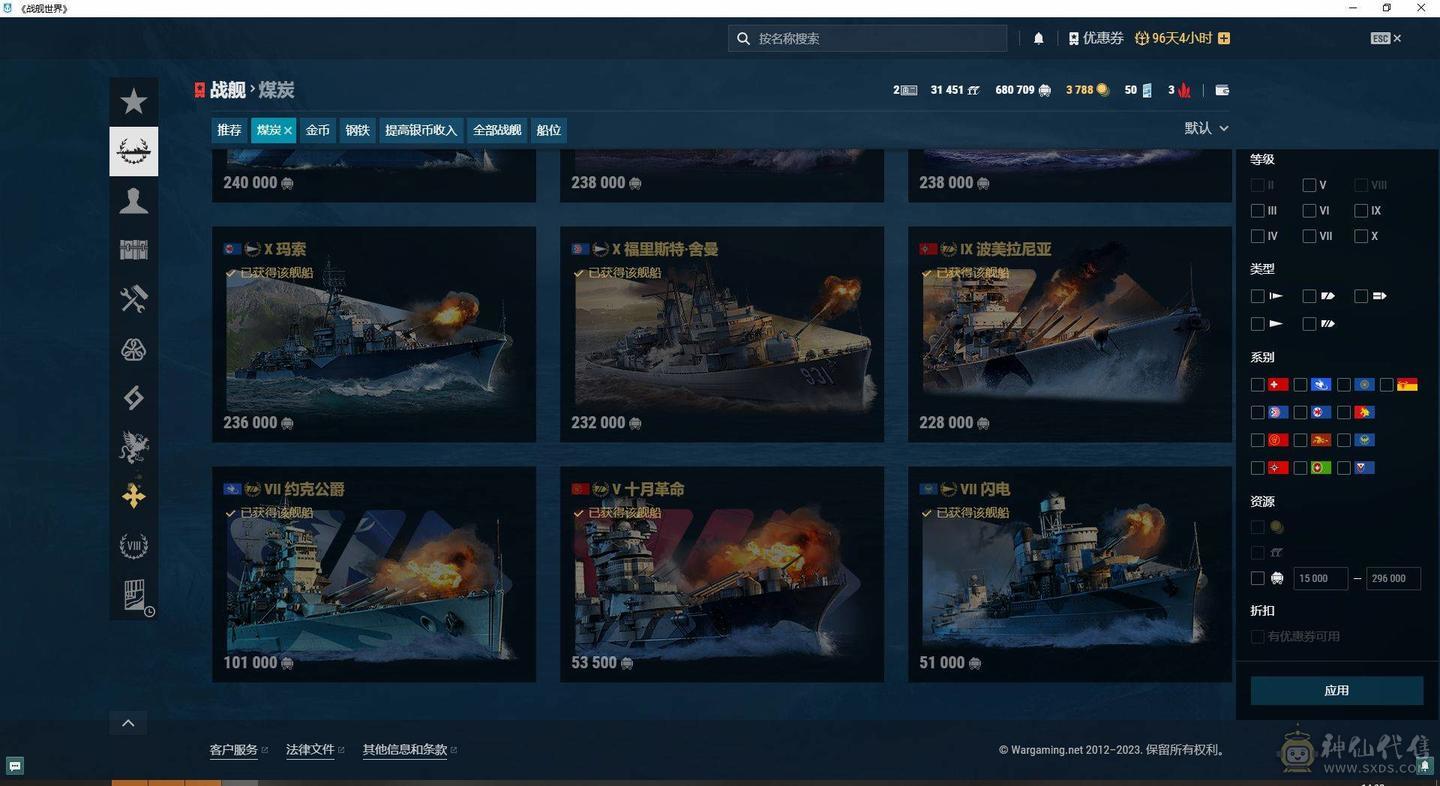Click the chat icon at bottom left
This screenshot has height=786, width=1440.
[15, 766]
